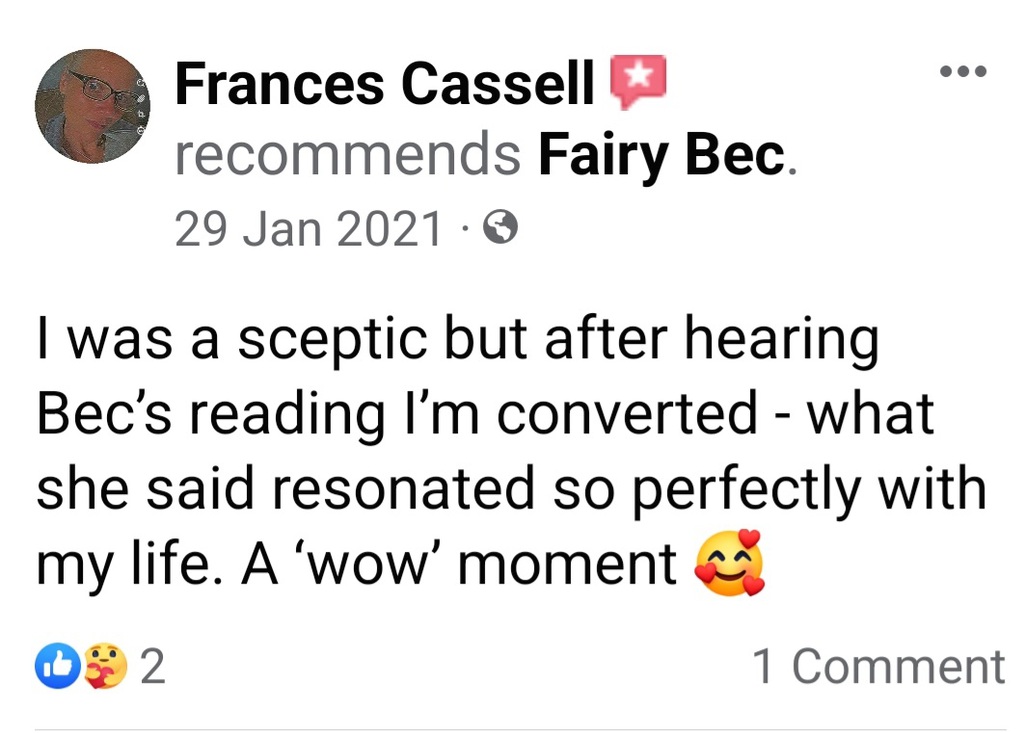The image size is (1024, 733).
Task: Click the Care hugging-heart reaction icon
Action: pos(105,666)
